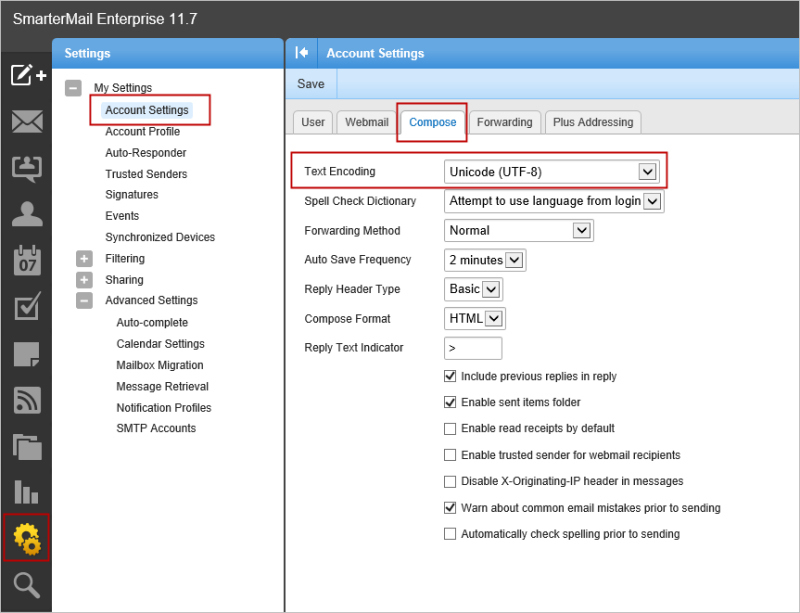The height and width of the screenshot is (613, 800).
Task: Open the mail envelope icon in sidebar
Action: click(27, 122)
